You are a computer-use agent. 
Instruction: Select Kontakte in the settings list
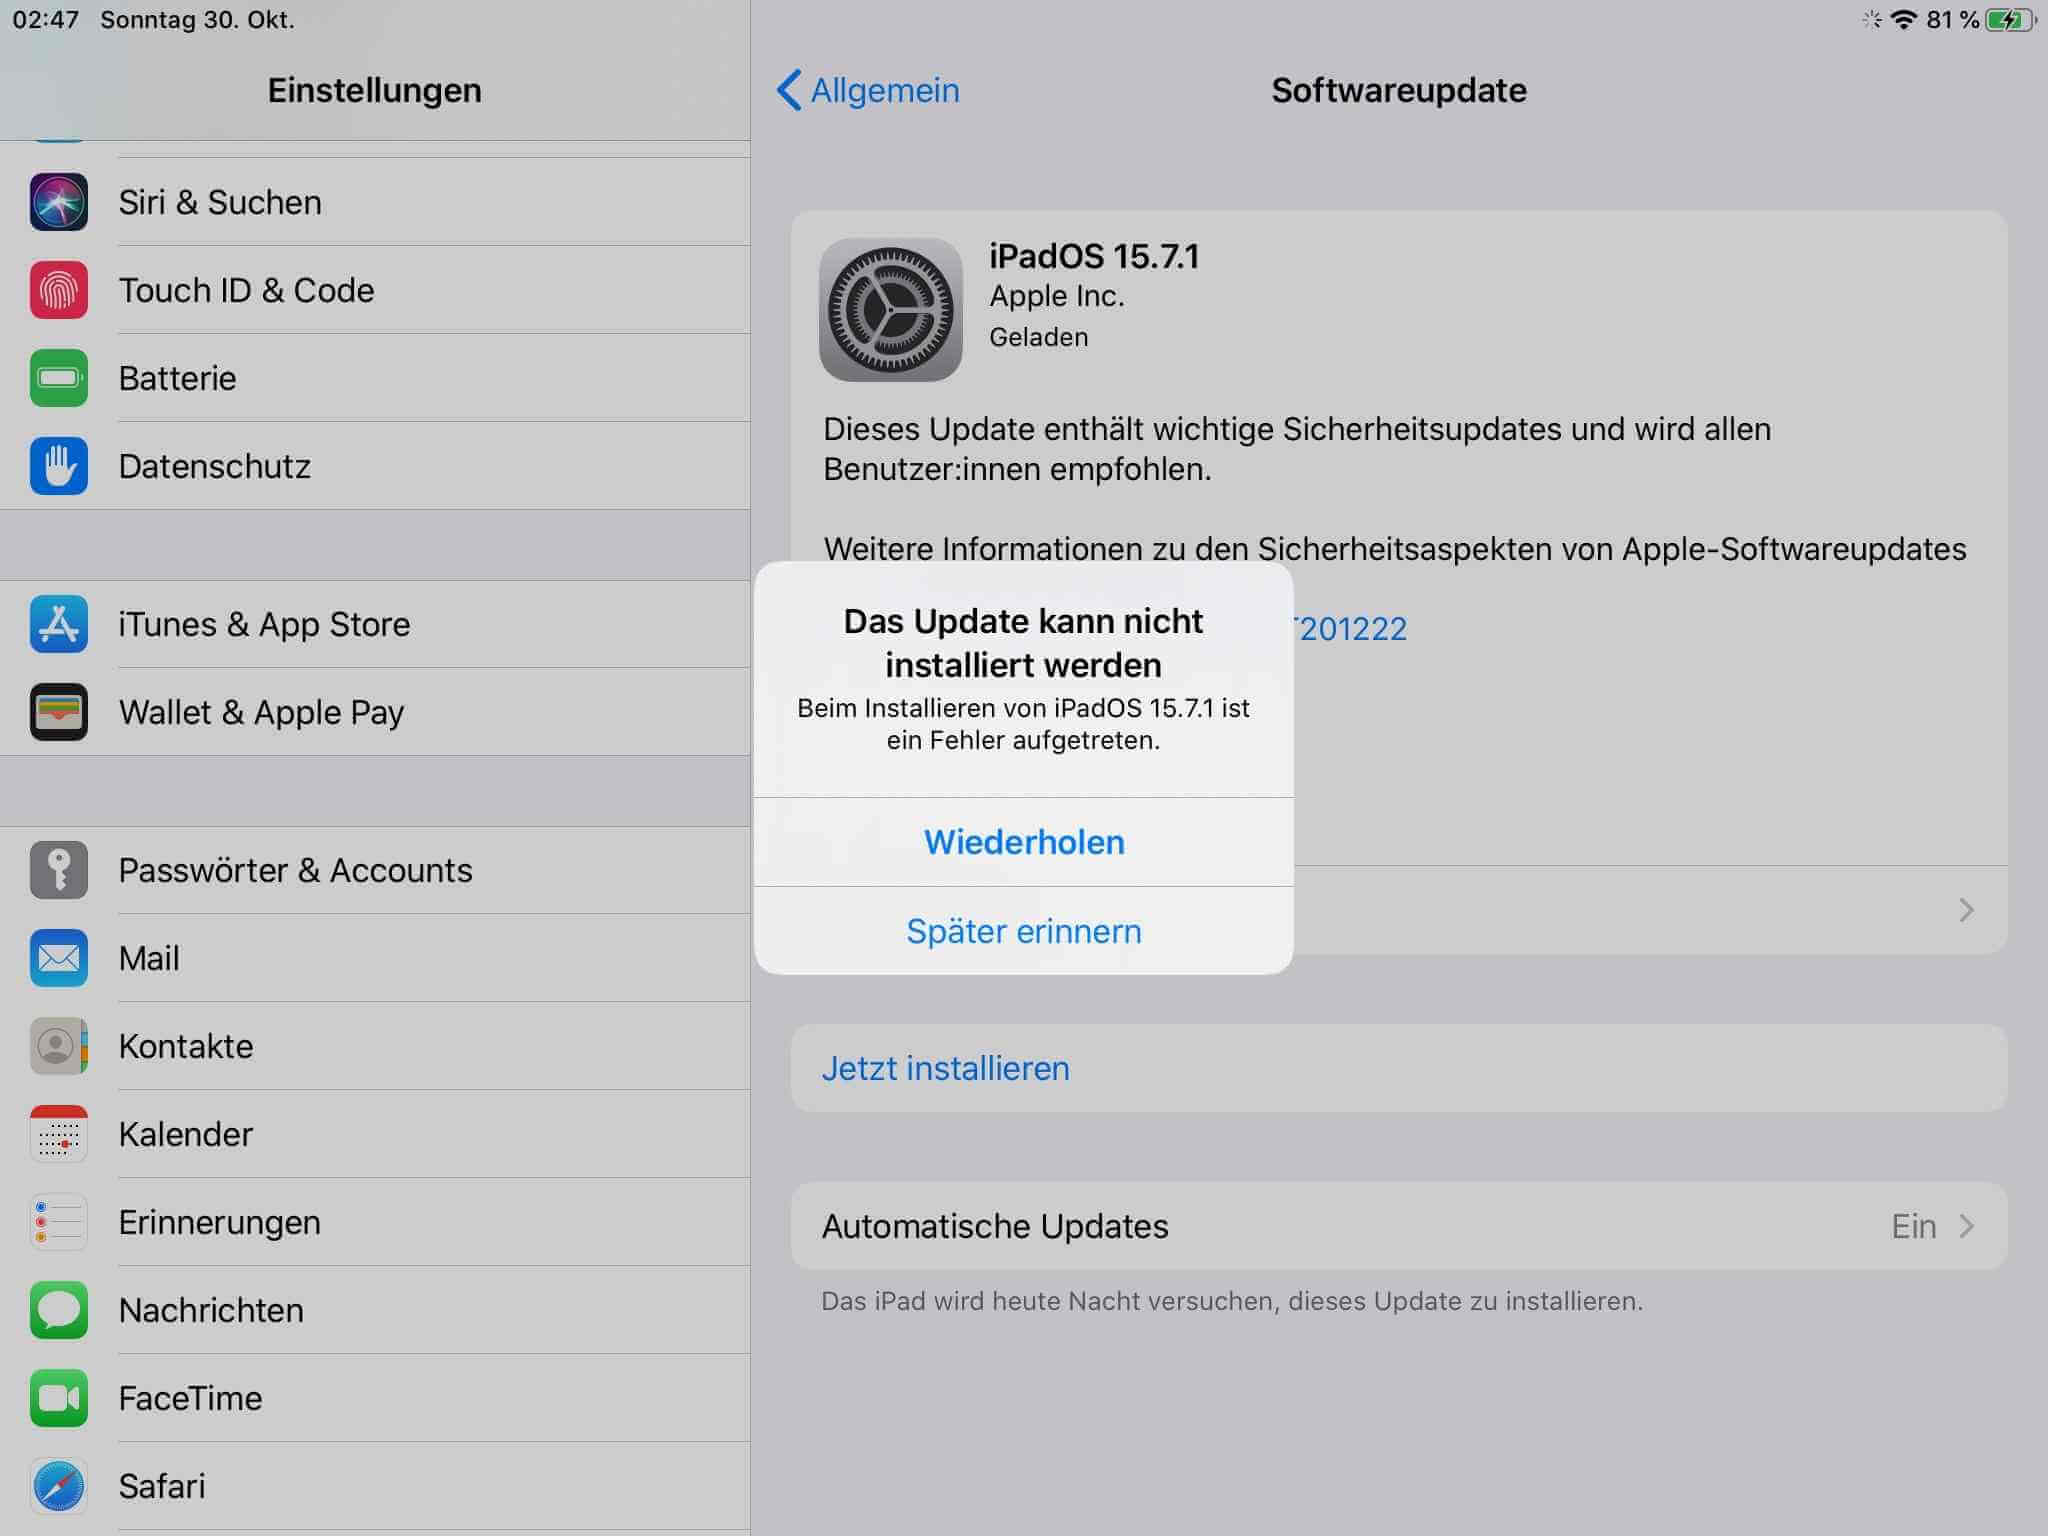(x=375, y=1046)
